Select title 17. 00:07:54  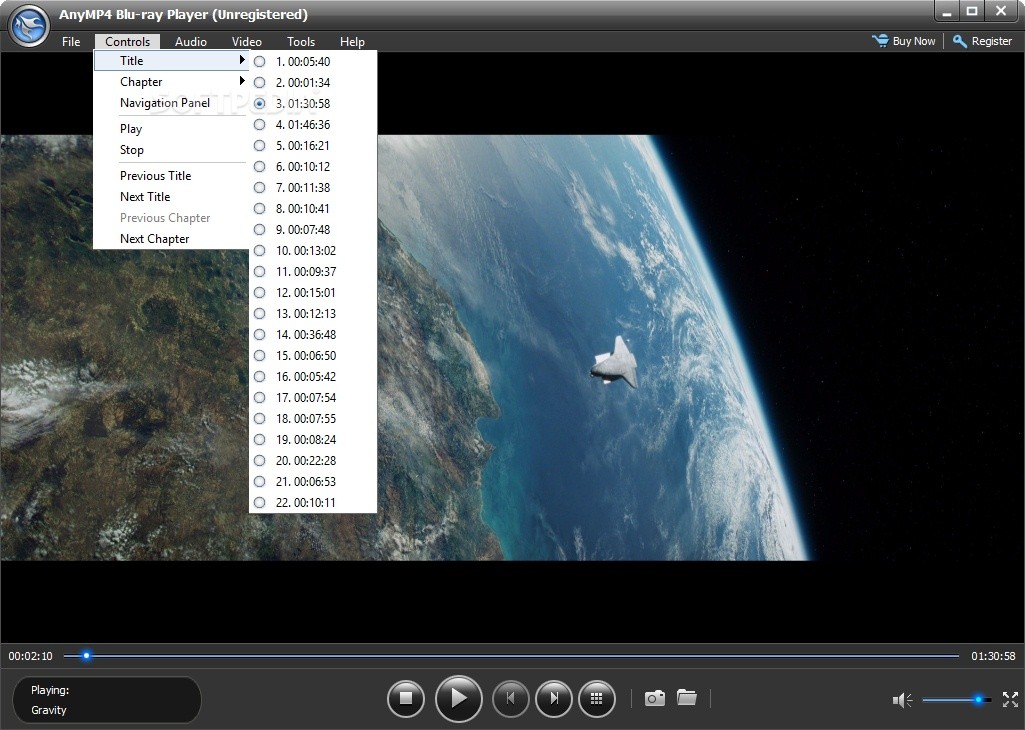click(312, 397)
